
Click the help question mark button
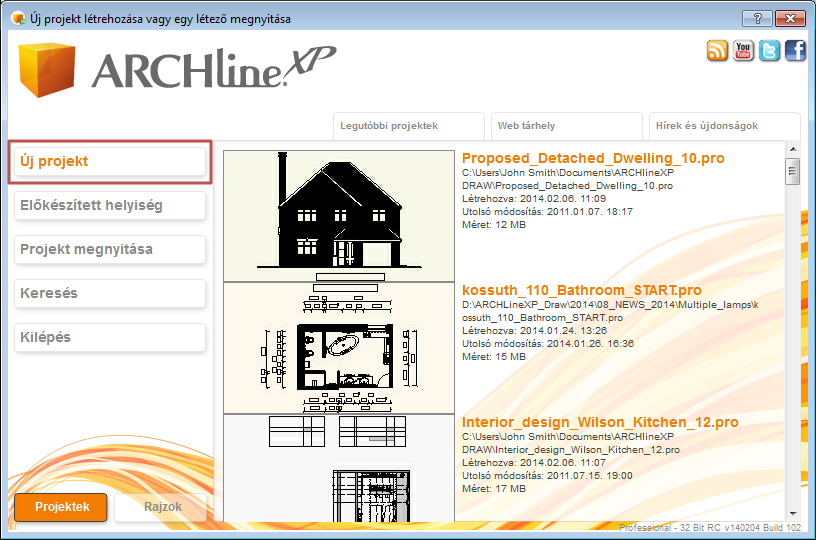coord(757,19)
